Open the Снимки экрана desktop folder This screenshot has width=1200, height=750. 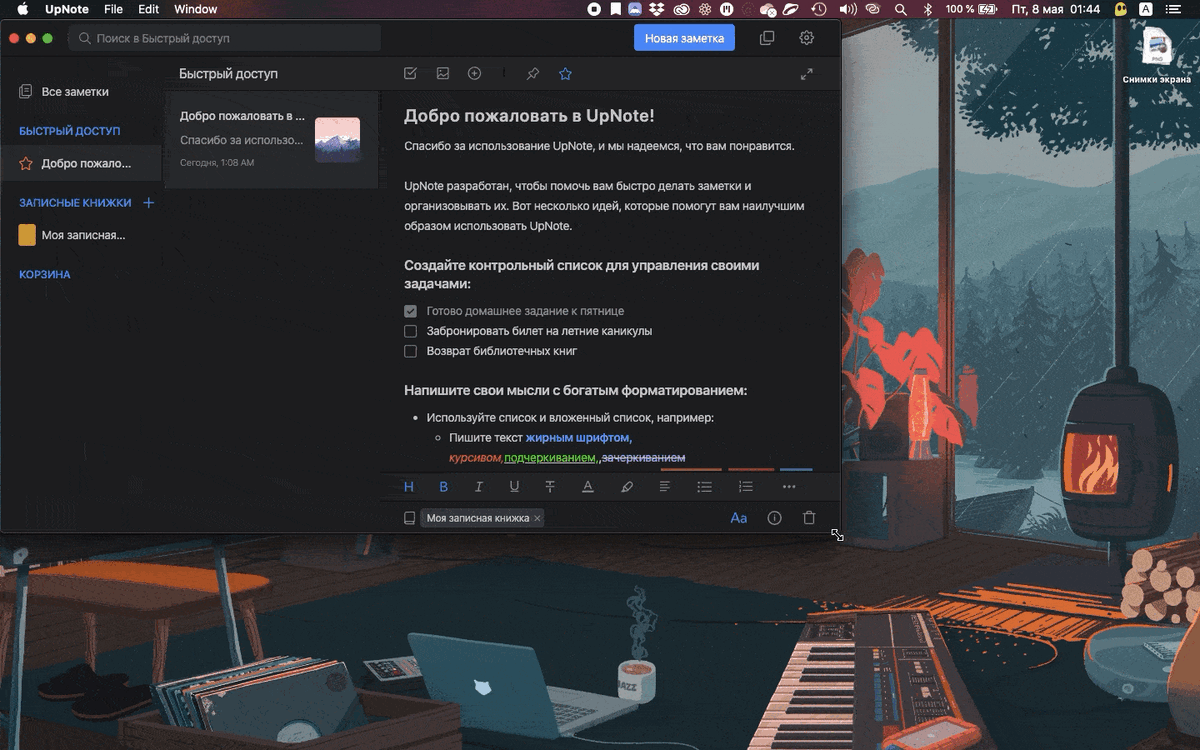pos(1156,55)
